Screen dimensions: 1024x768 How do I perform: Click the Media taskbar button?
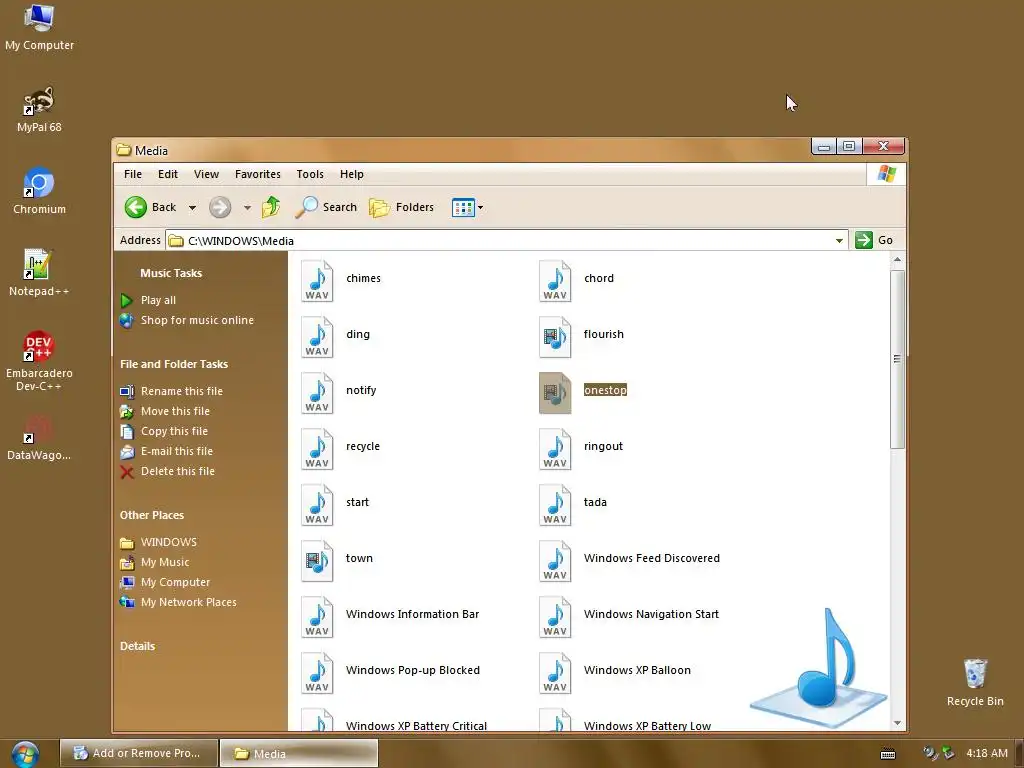[298, 753]
